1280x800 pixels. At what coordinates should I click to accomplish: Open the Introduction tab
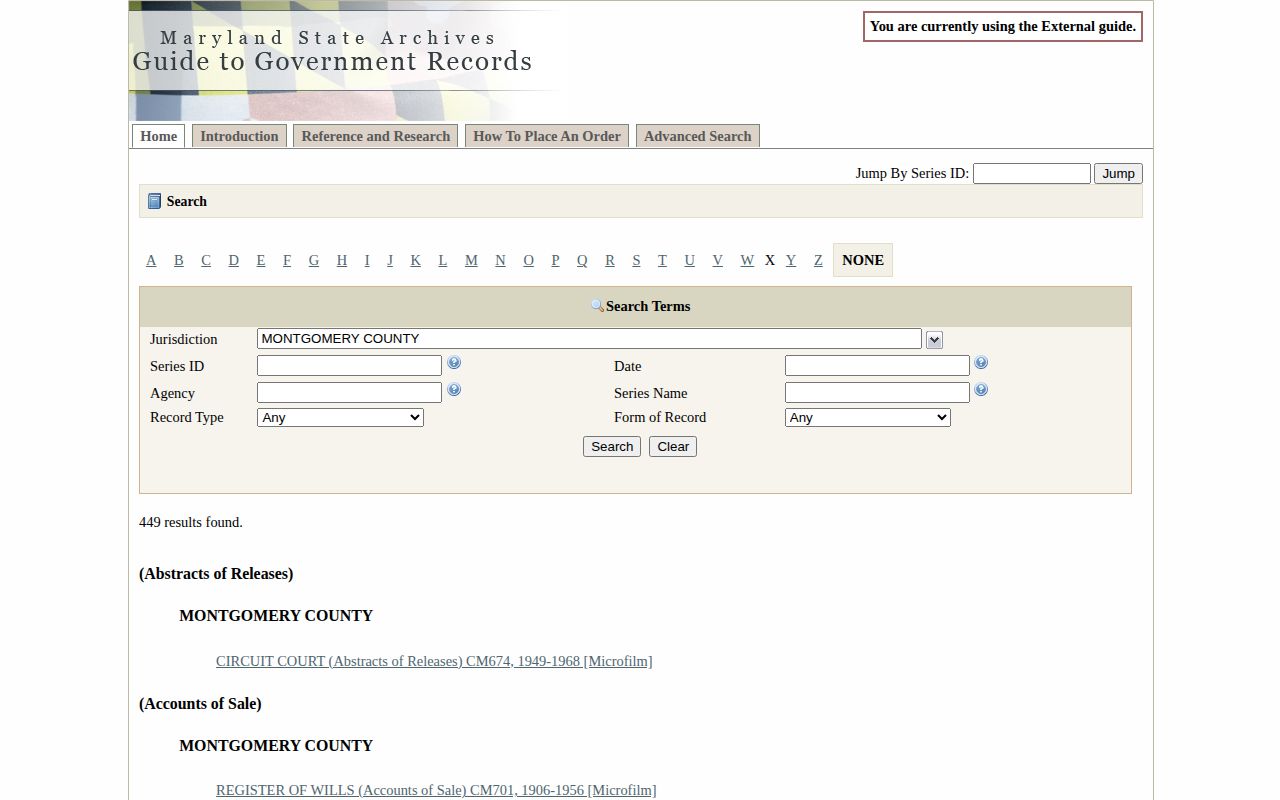[x=239, y=136]
